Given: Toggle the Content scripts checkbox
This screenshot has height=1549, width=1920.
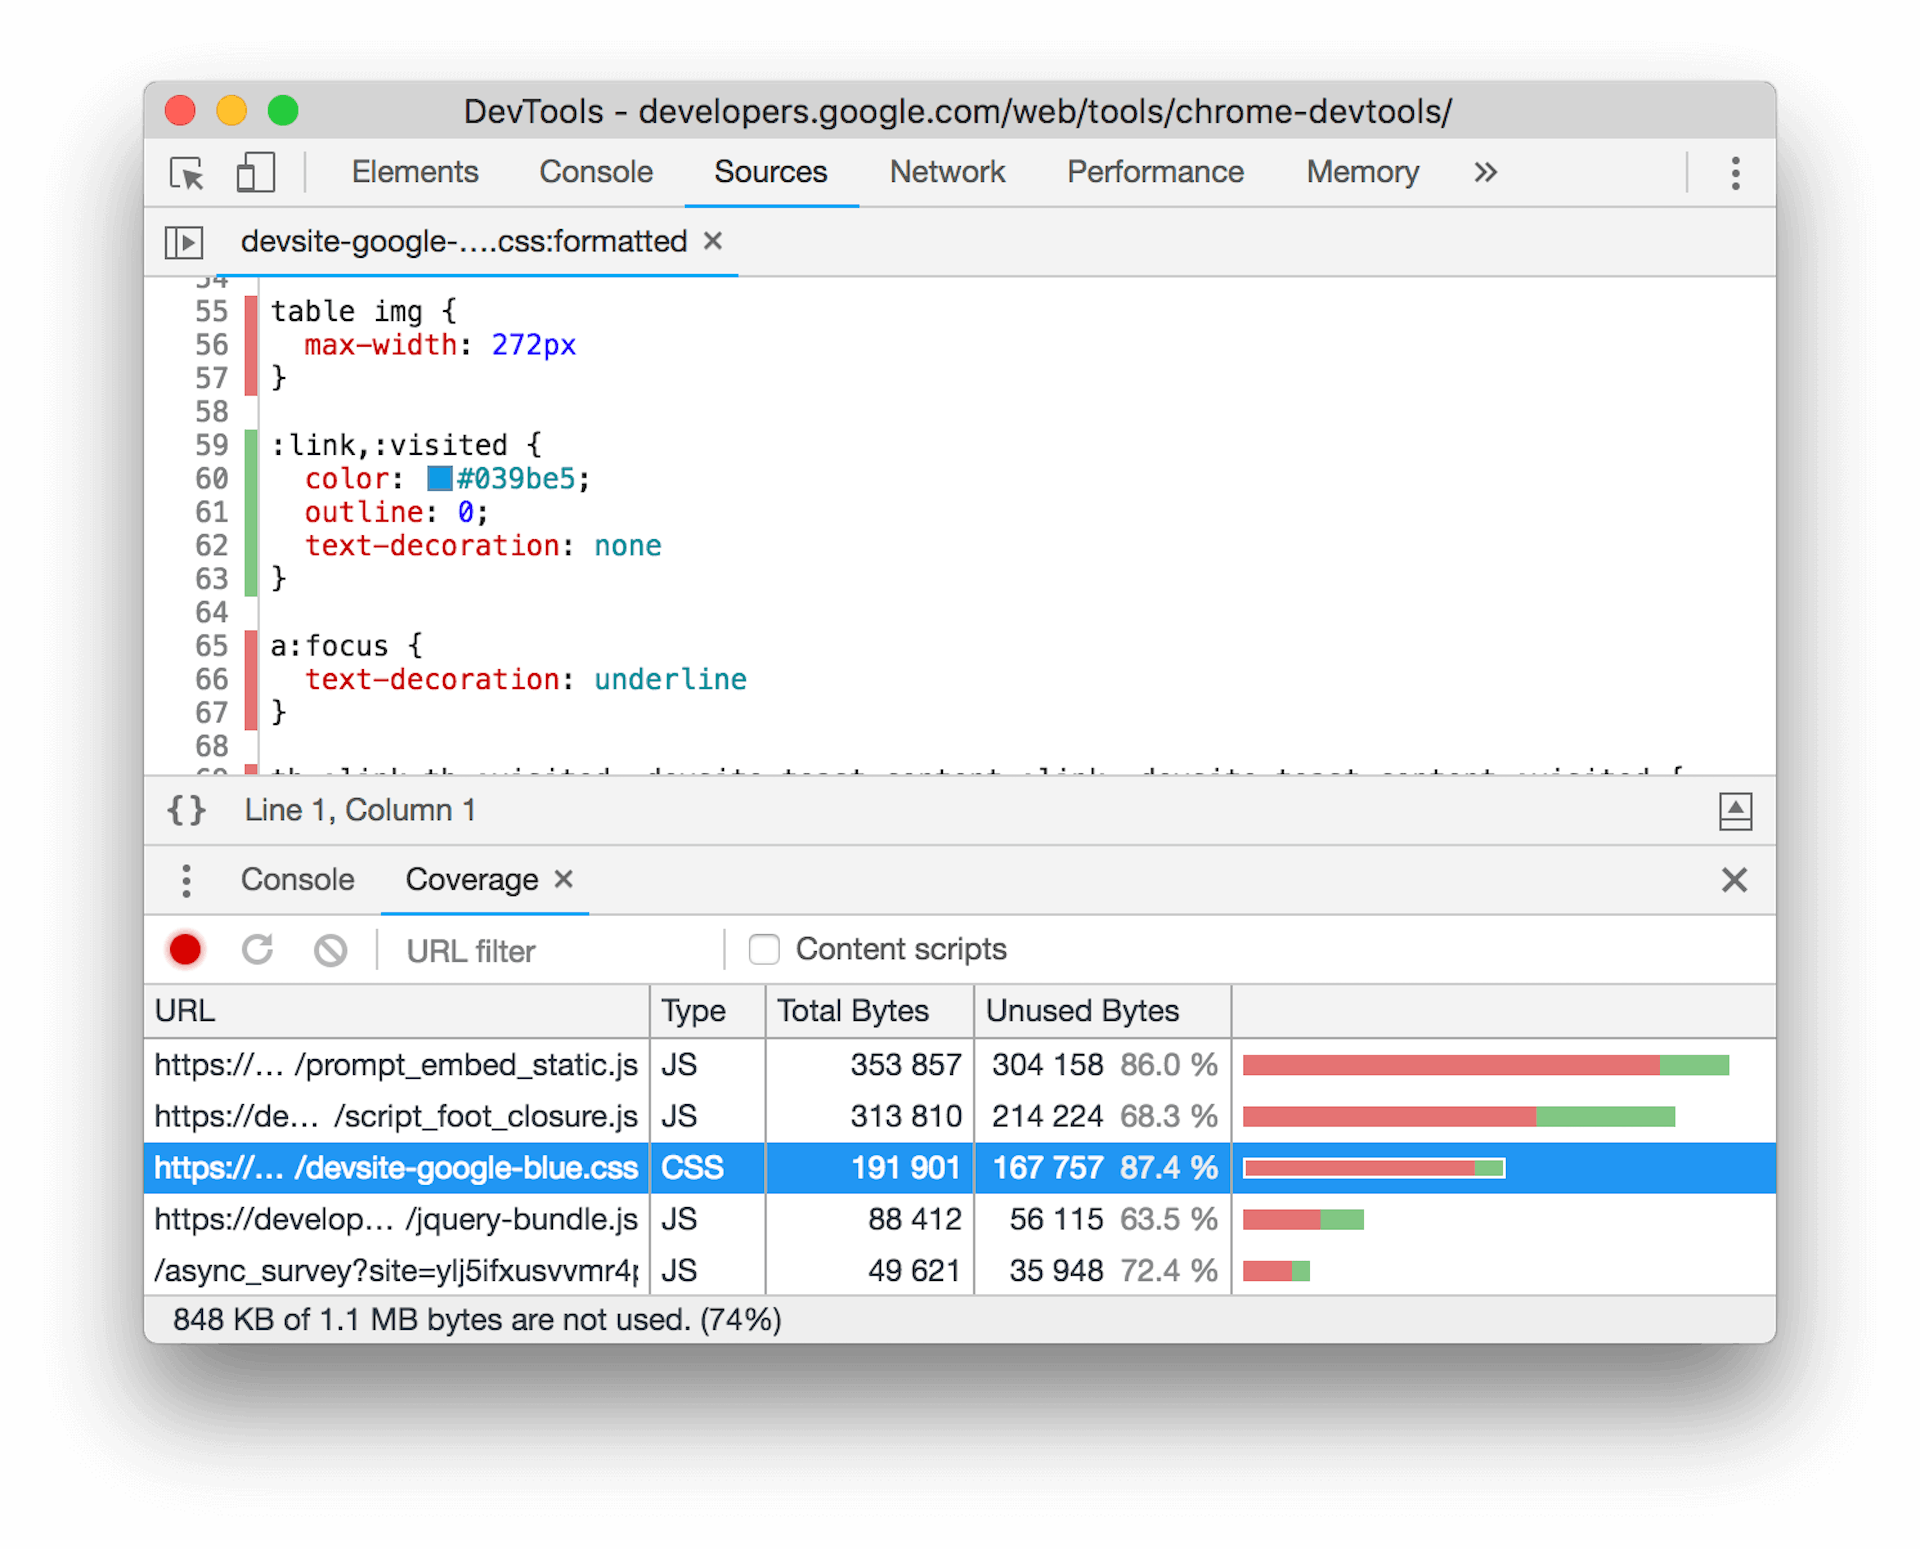Looking at the screenshot, I should [762, 948].
